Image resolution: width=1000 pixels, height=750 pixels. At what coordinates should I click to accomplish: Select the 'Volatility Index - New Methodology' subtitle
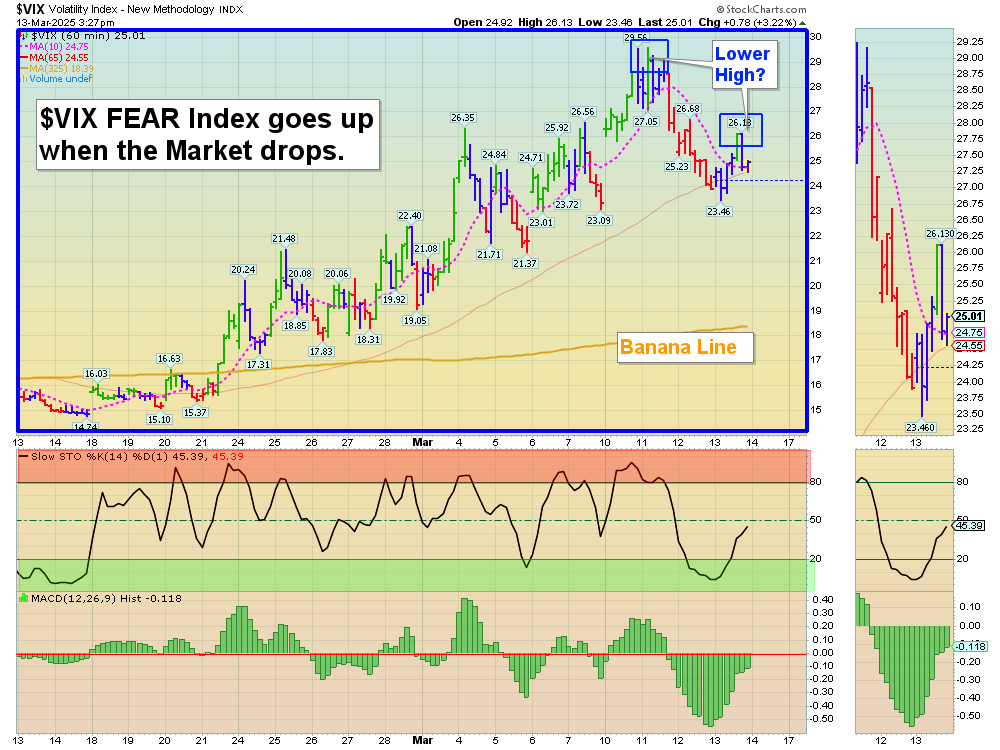coord(132,10)
